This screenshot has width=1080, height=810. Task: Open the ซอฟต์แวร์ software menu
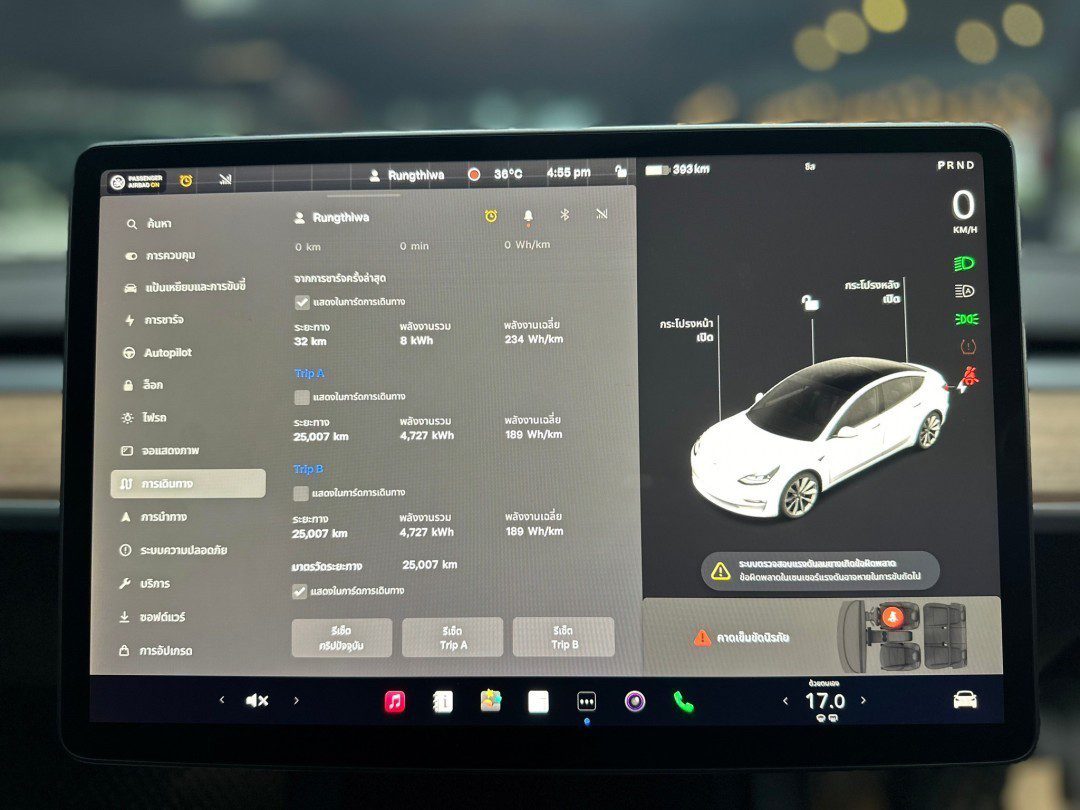[x=152, y=617]
